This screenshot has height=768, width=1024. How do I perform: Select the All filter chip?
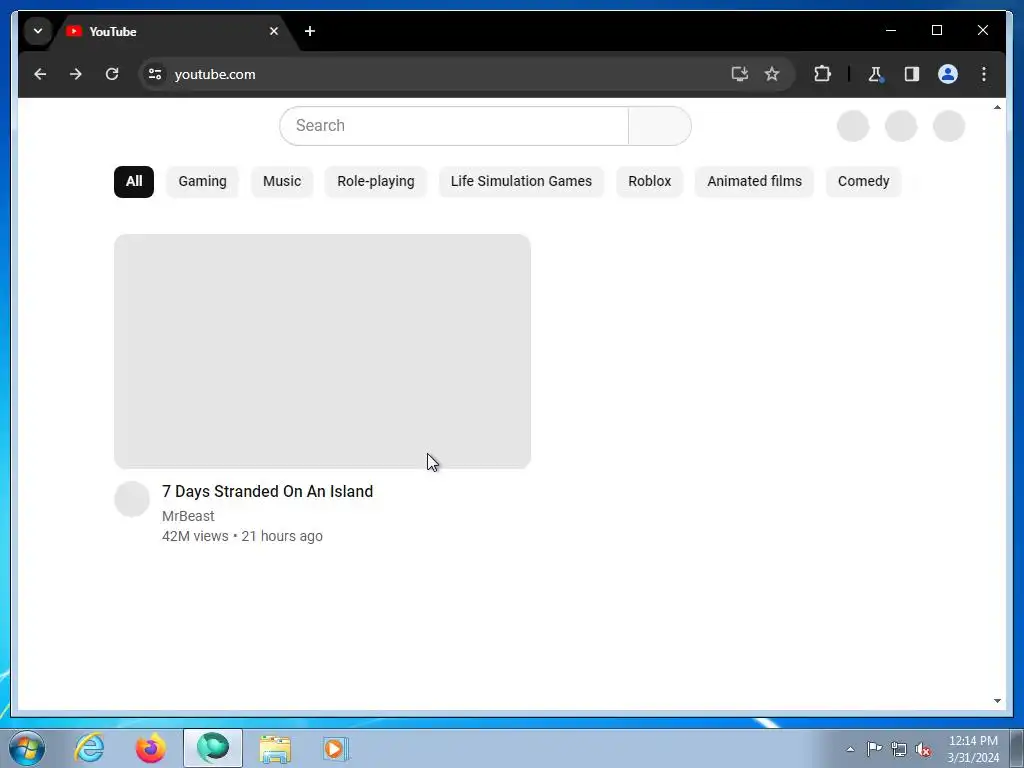click(134, 182)
